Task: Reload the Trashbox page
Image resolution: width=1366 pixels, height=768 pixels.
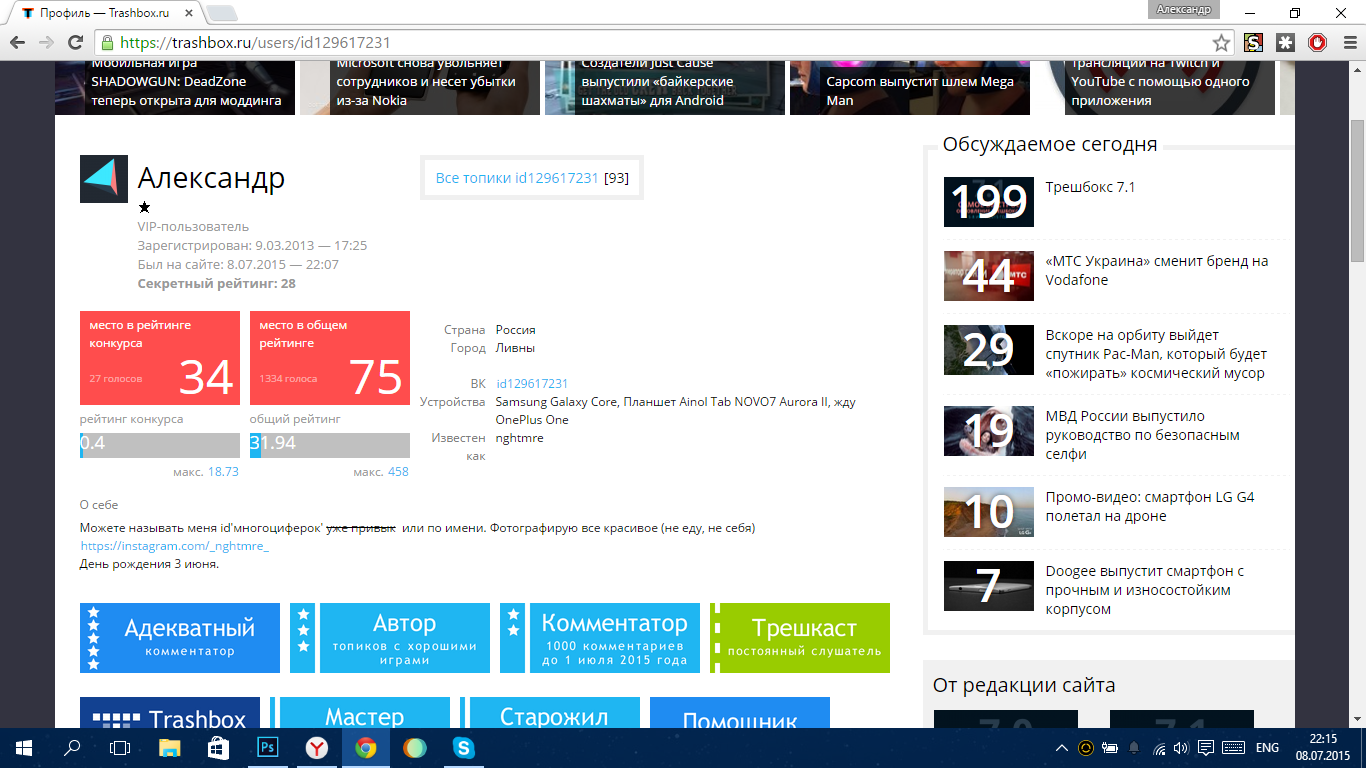Action: (x=75, y=43)
